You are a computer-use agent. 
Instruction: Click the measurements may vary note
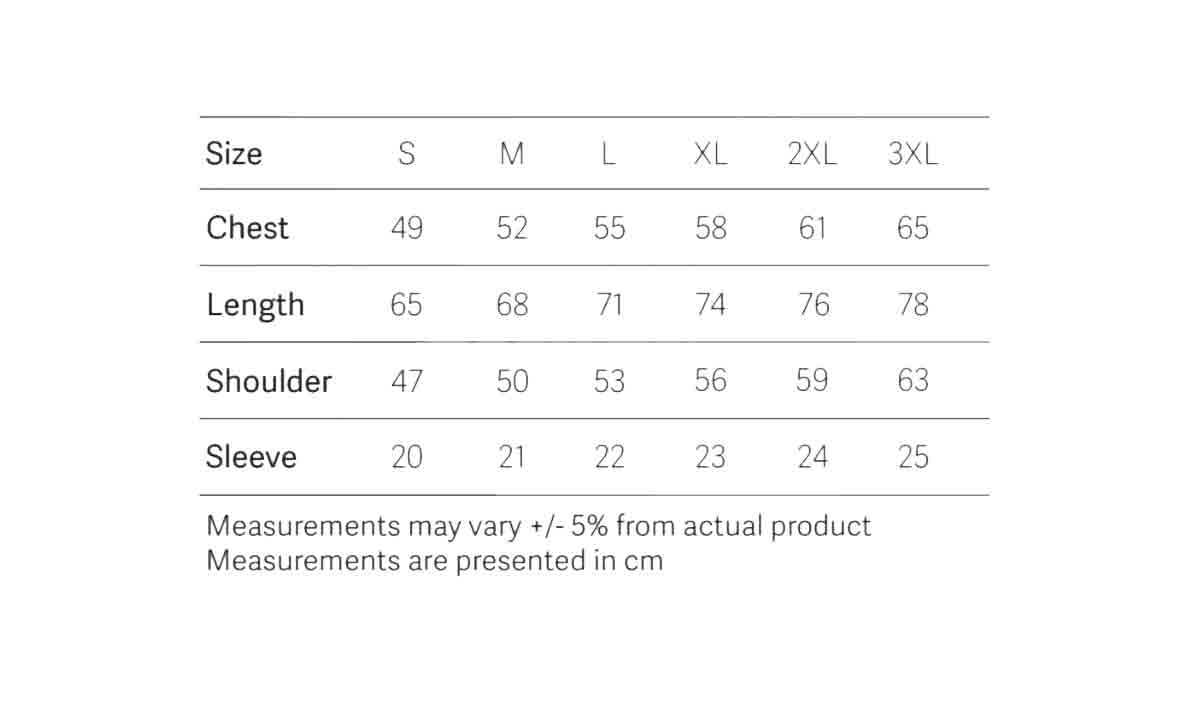(539, 526)
